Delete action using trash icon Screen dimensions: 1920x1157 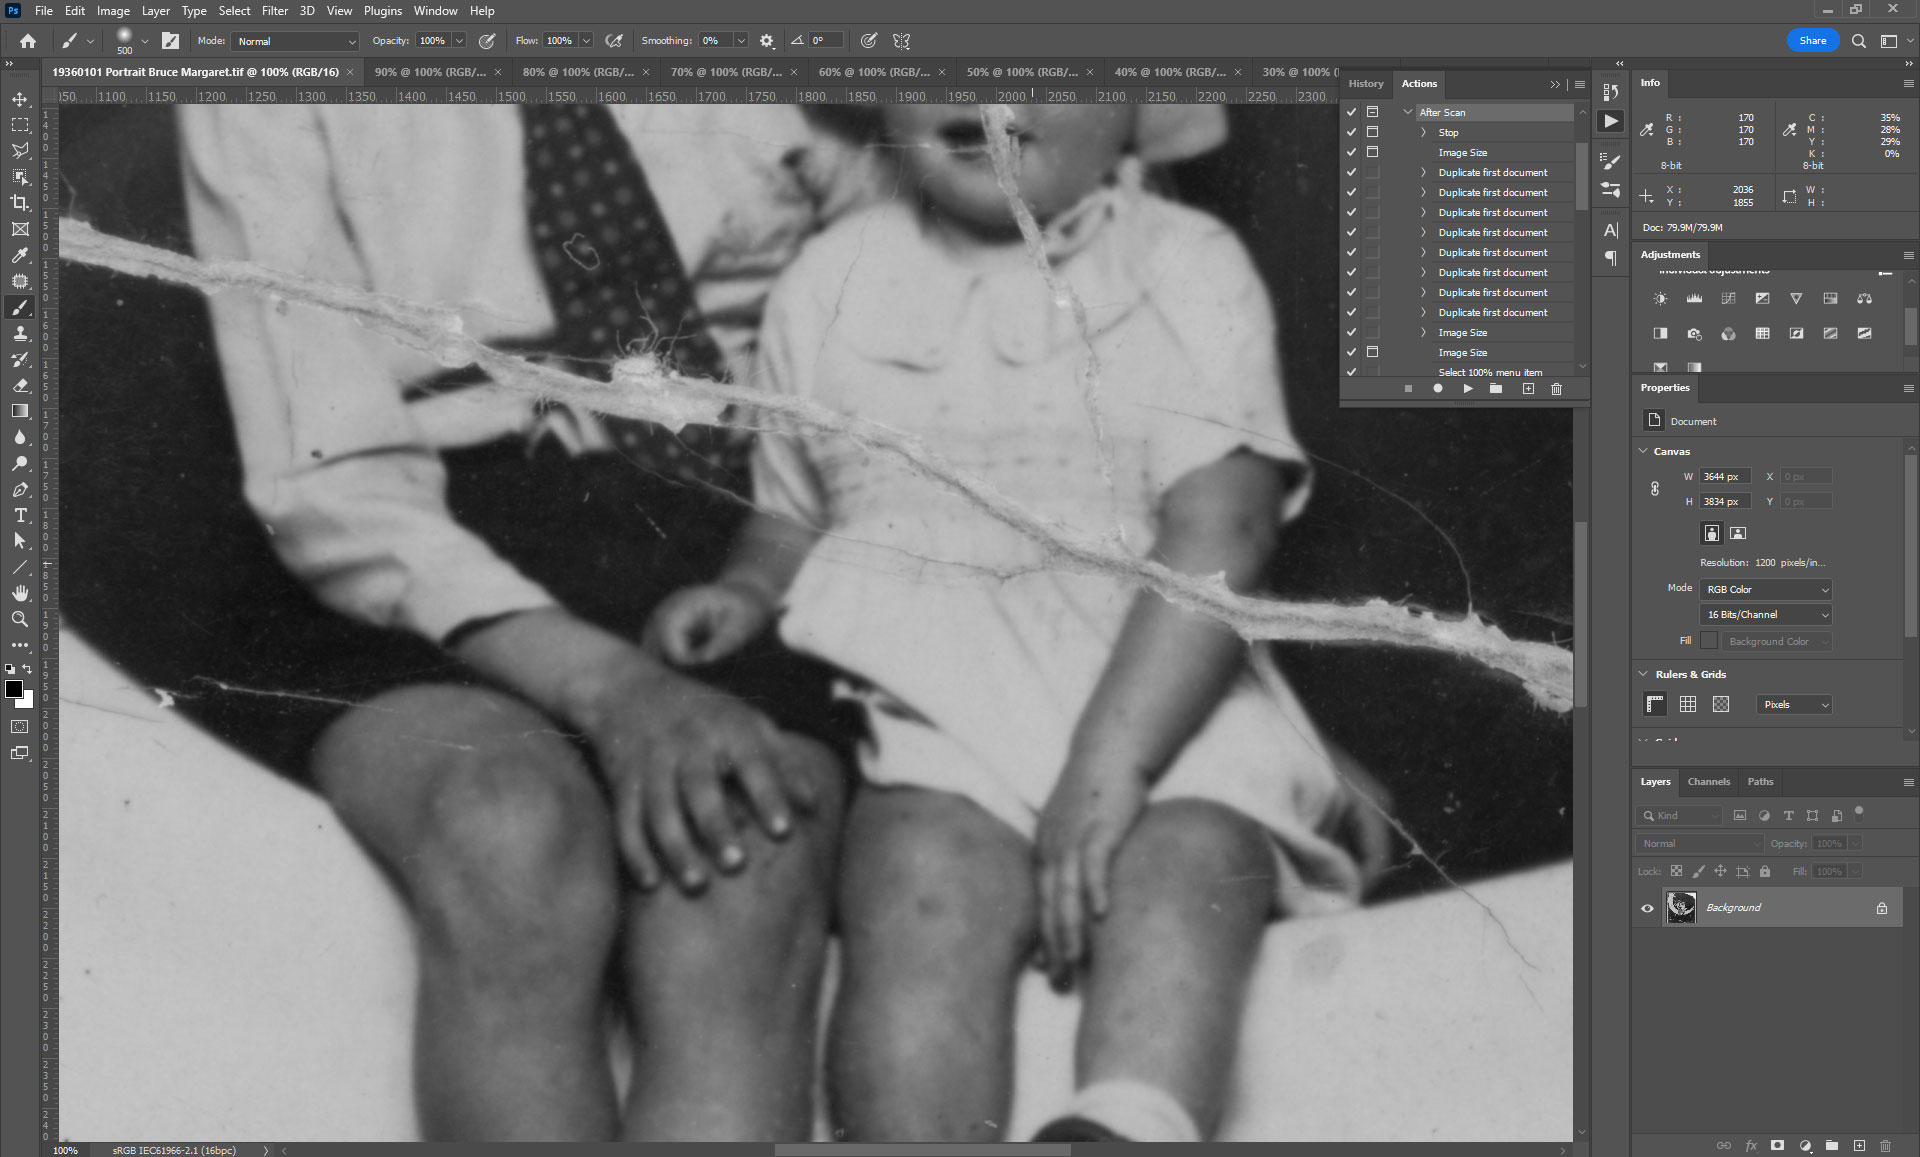click(1556, 389)
